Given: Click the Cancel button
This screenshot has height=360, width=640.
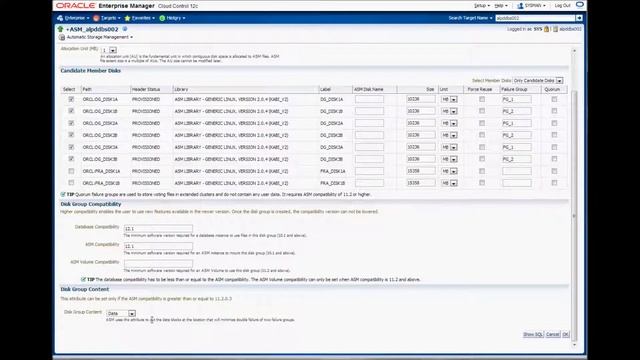Looking at the screenshot, I should tap(553, 334).
